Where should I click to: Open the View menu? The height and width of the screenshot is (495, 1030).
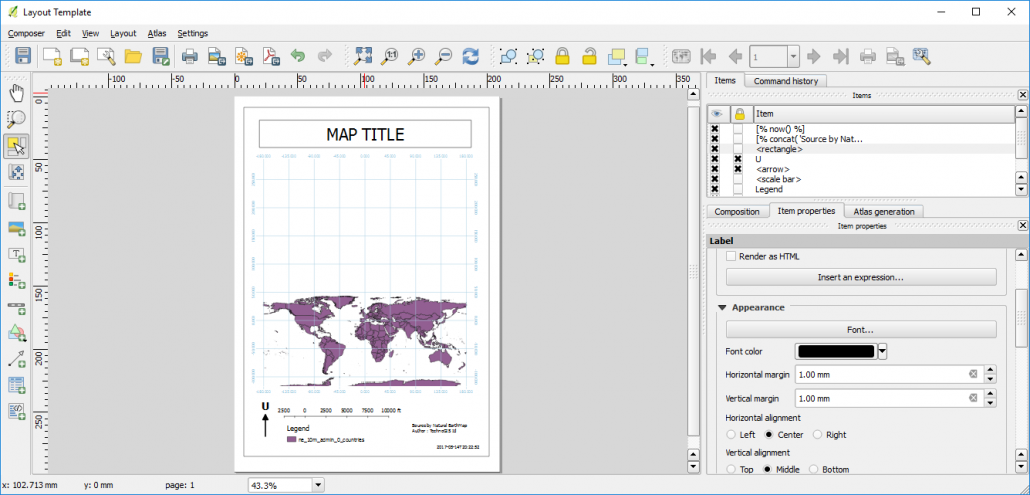pos(91,33)
